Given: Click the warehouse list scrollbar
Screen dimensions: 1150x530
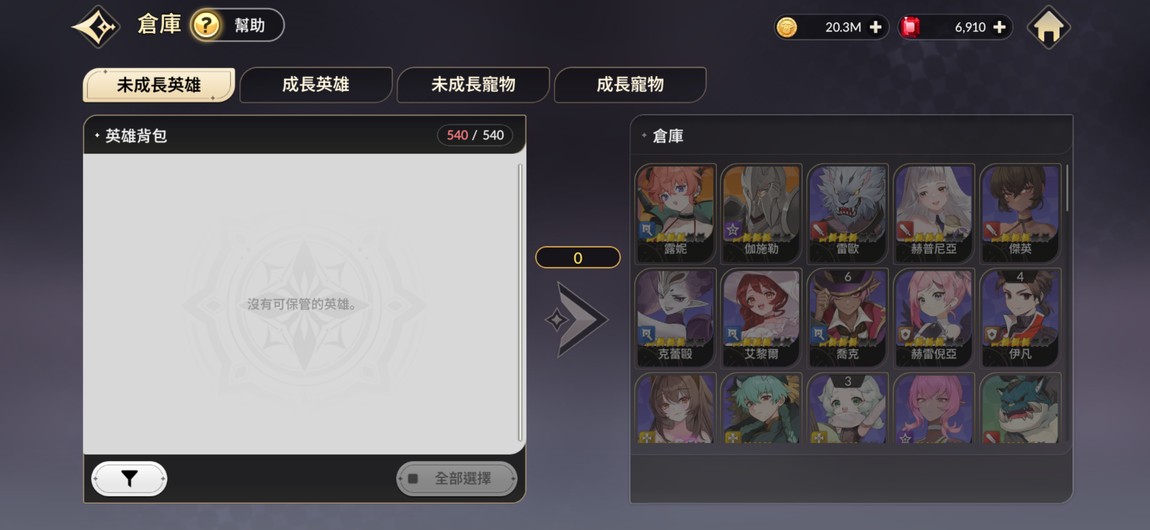Looking at the screenshot, I should [1066, 188].
